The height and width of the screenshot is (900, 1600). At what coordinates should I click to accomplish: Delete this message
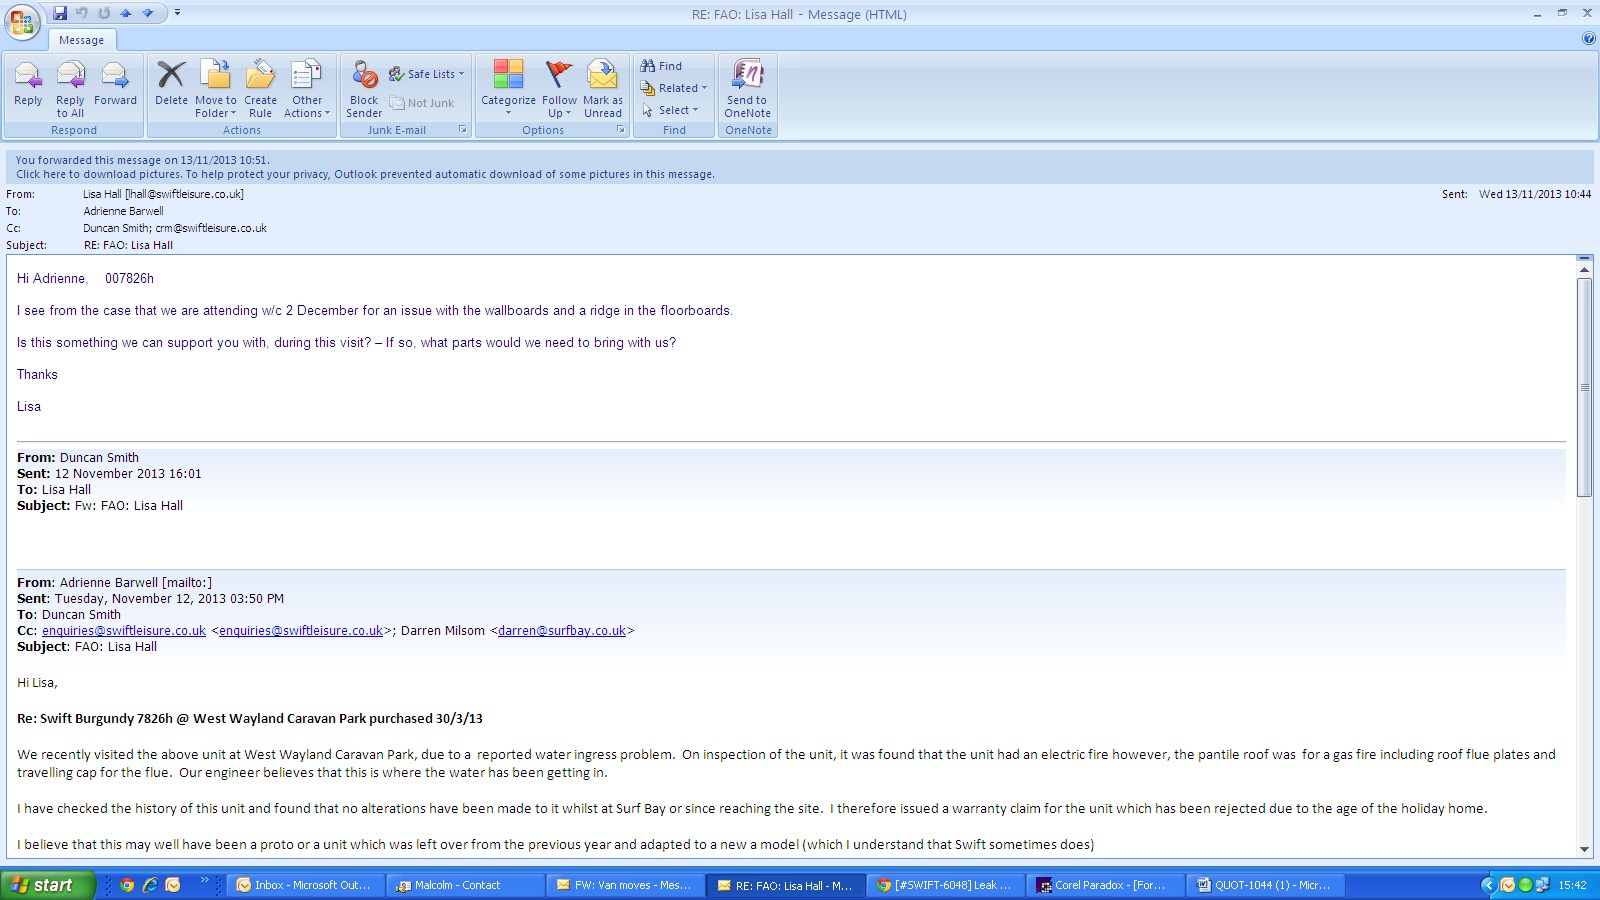171,84
